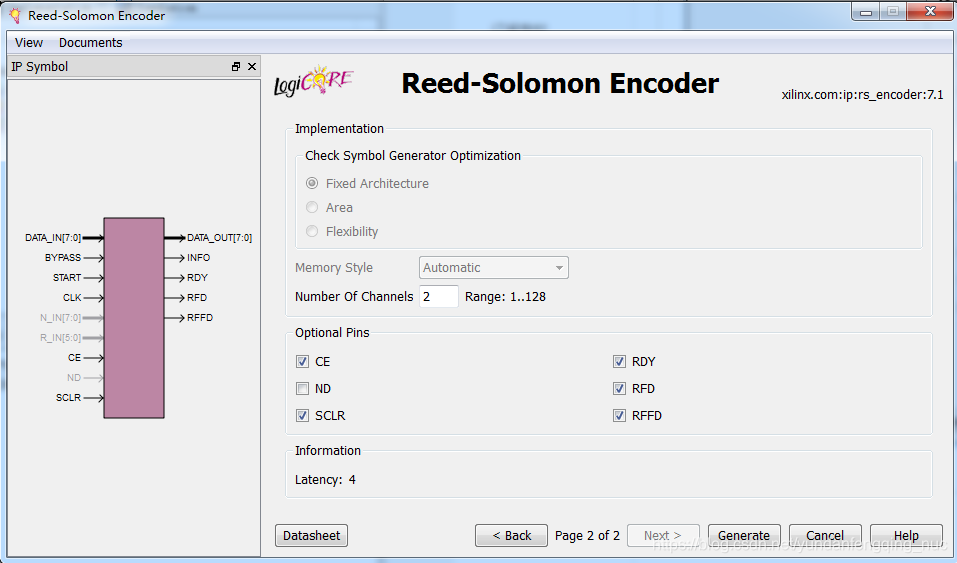This screenshot has height=563, width=957.
Task: Cancel the encoder configuration
Action: [825, 536]
